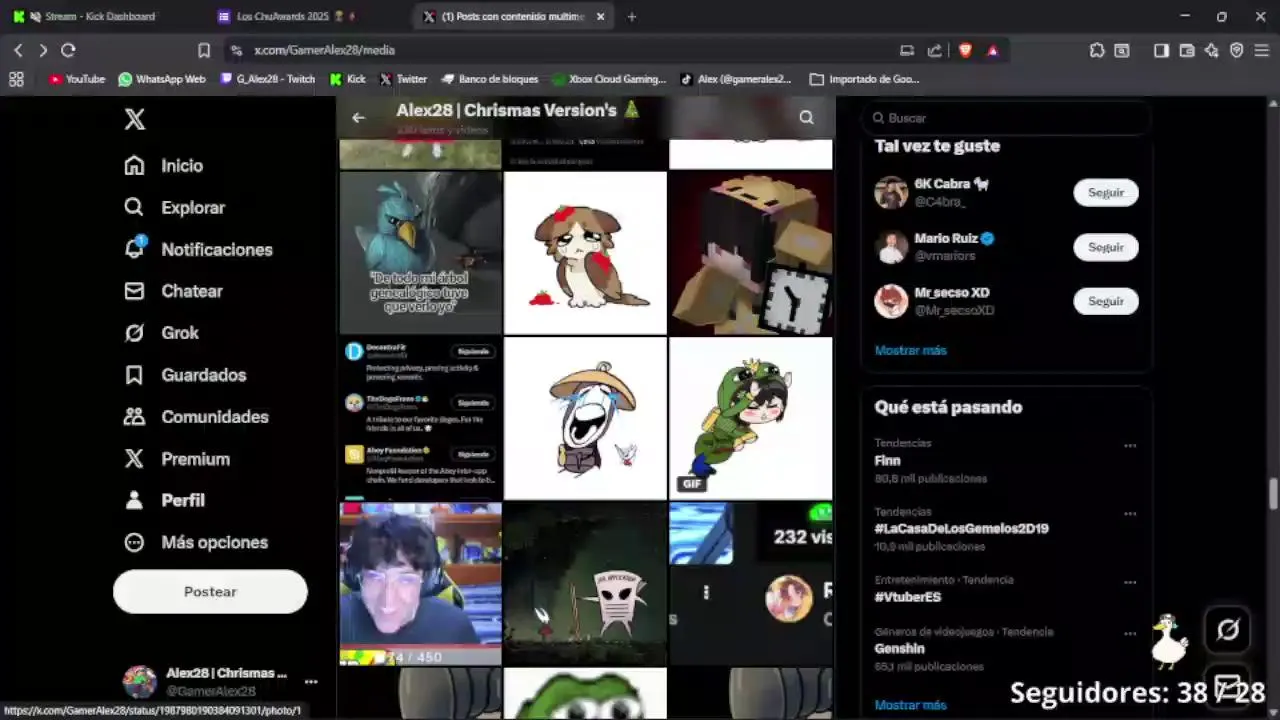
Task: Click the x.com address bar URL
Action: tap(324, 50)
